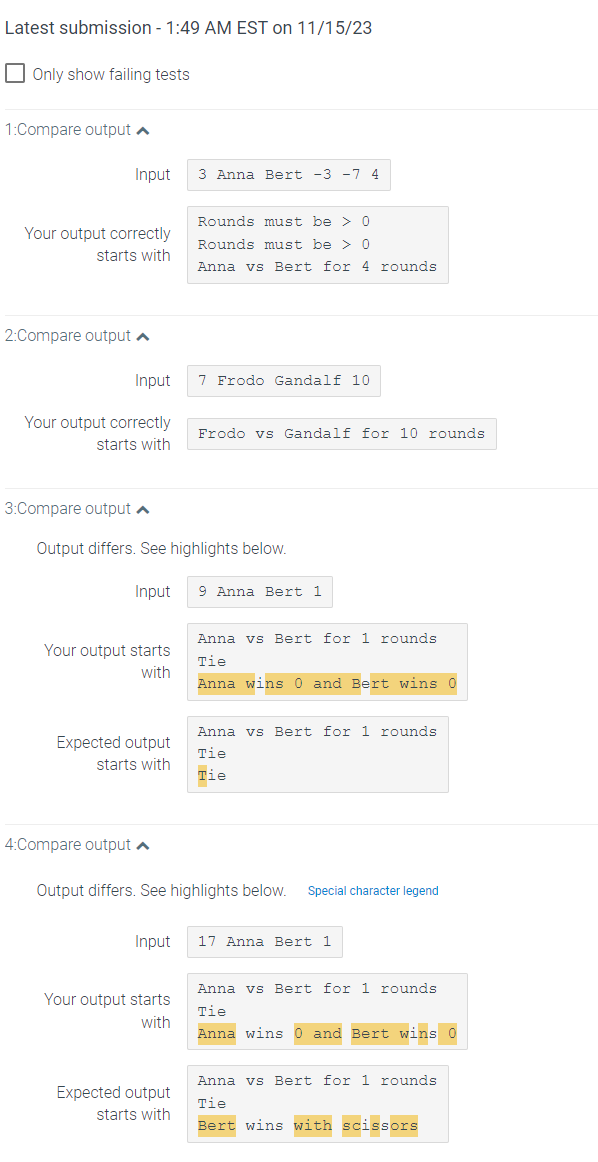The height and width of the screenshot is (1162, 598).
Task: Click the upward arrow beside '2:Compare output'
Action: click(143, 335)
